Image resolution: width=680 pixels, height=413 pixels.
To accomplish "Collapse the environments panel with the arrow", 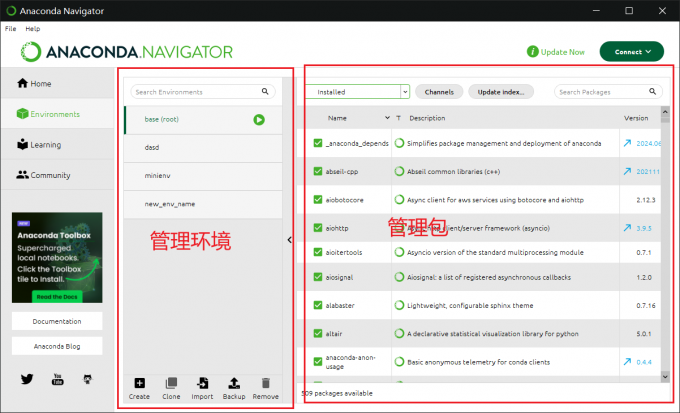I will (x=289, y=240).
